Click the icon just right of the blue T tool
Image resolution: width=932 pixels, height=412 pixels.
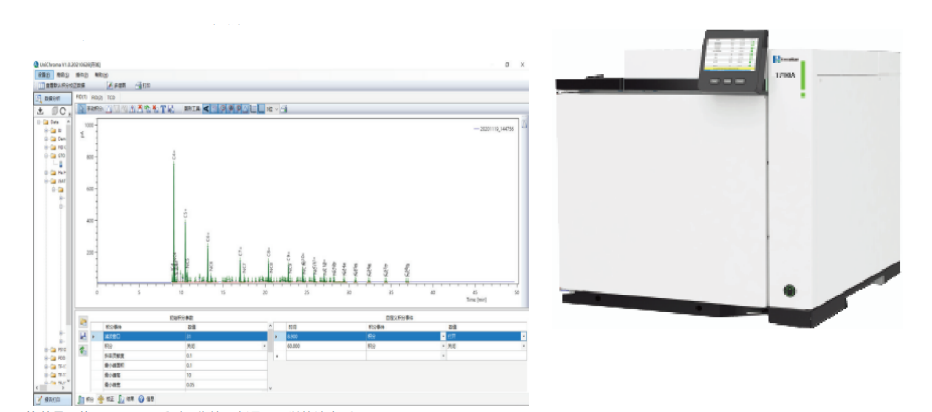click(x=171, y=109)
